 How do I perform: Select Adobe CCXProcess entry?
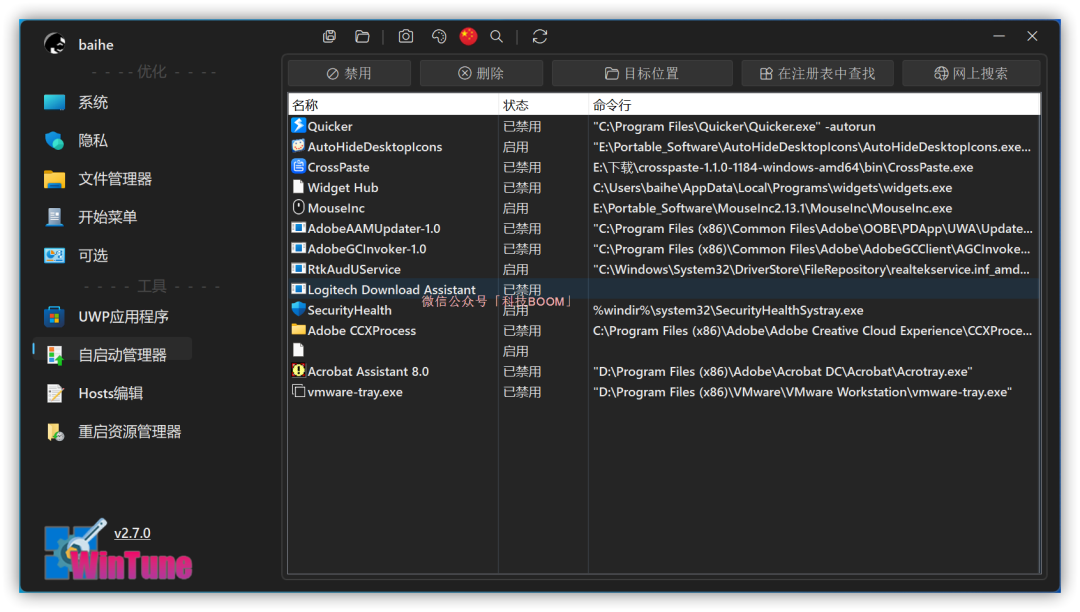click(664, 330)
